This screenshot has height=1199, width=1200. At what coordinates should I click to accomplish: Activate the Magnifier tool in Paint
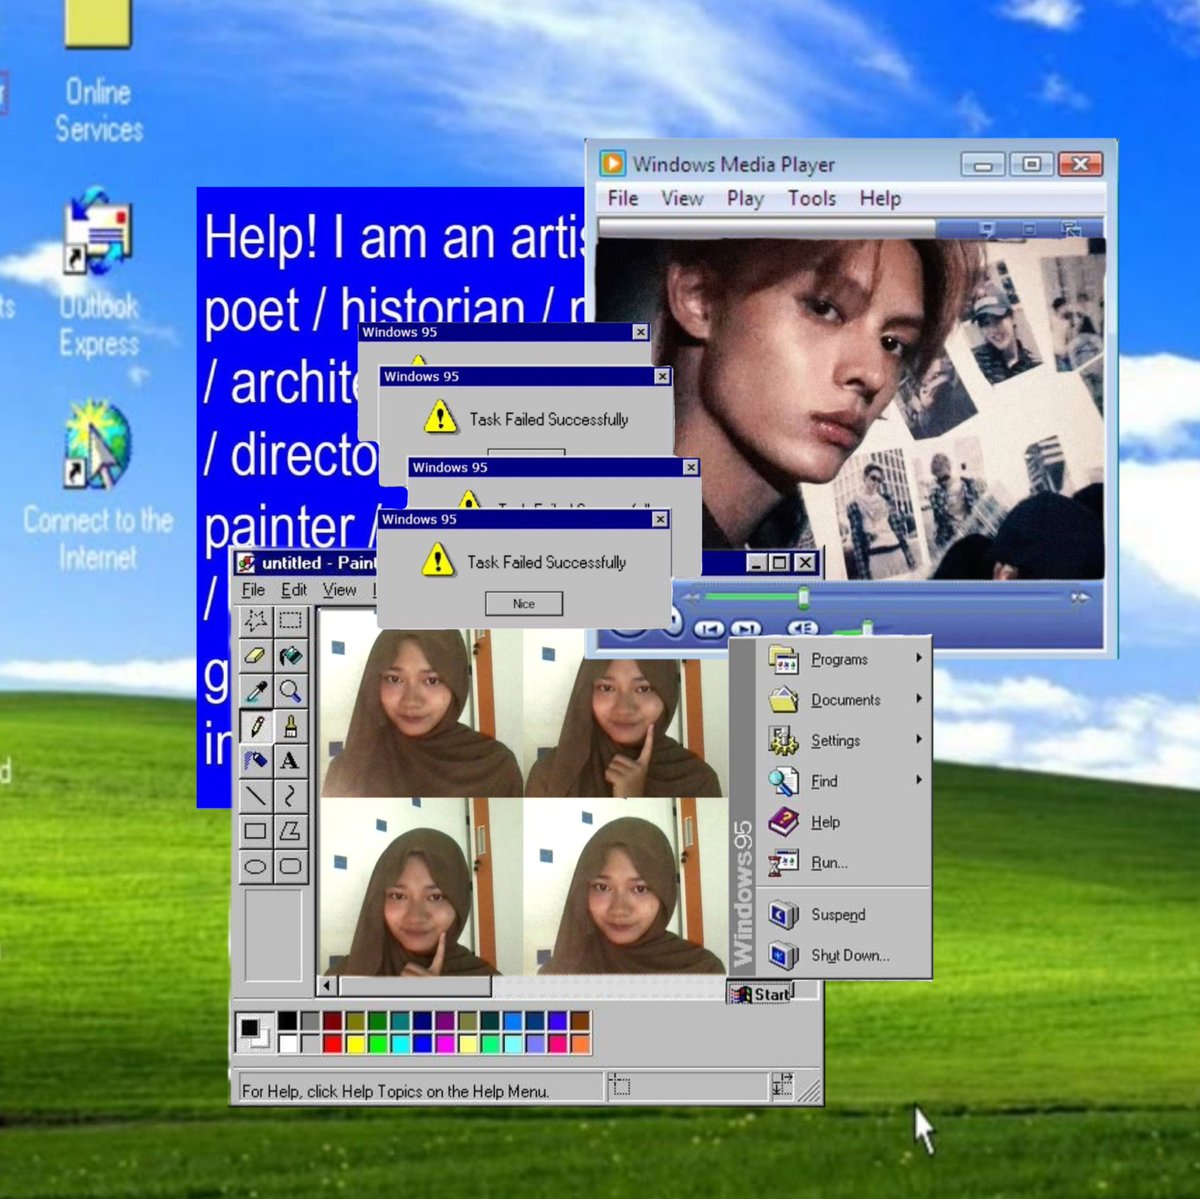[x=290, y=691]
